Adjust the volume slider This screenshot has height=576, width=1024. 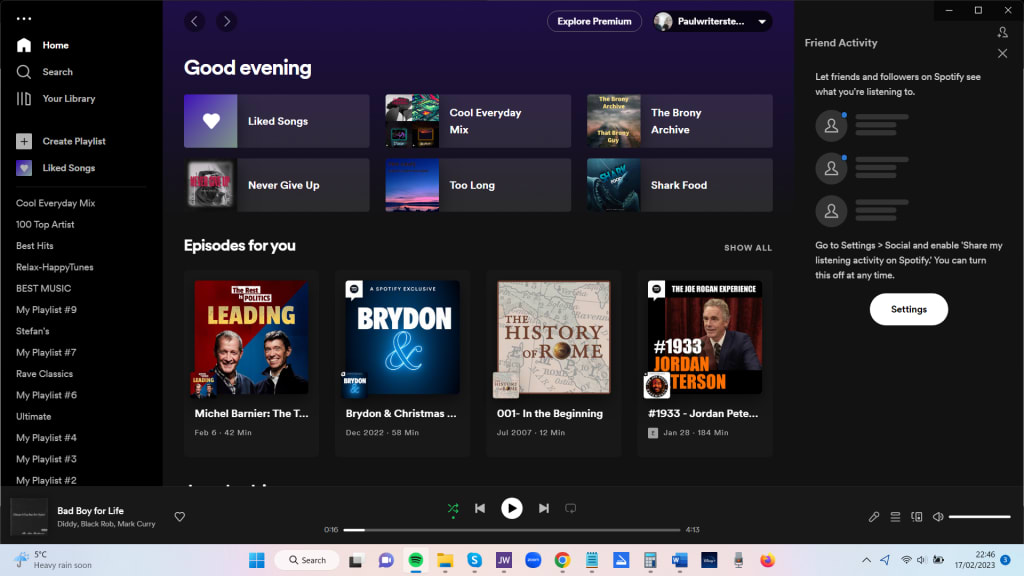click(x=980, y=517)
